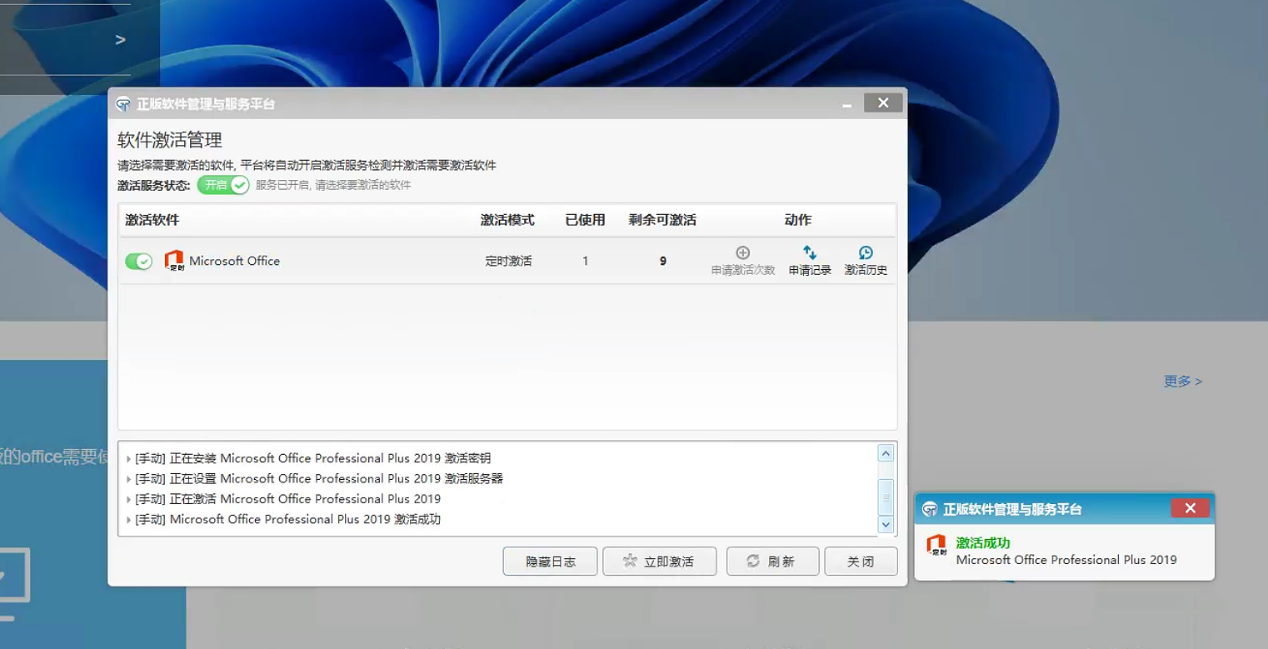Click the Microsoft Office icon in software list
Image resolution: width=1268 pixels, height=649 pixels.
174,261
